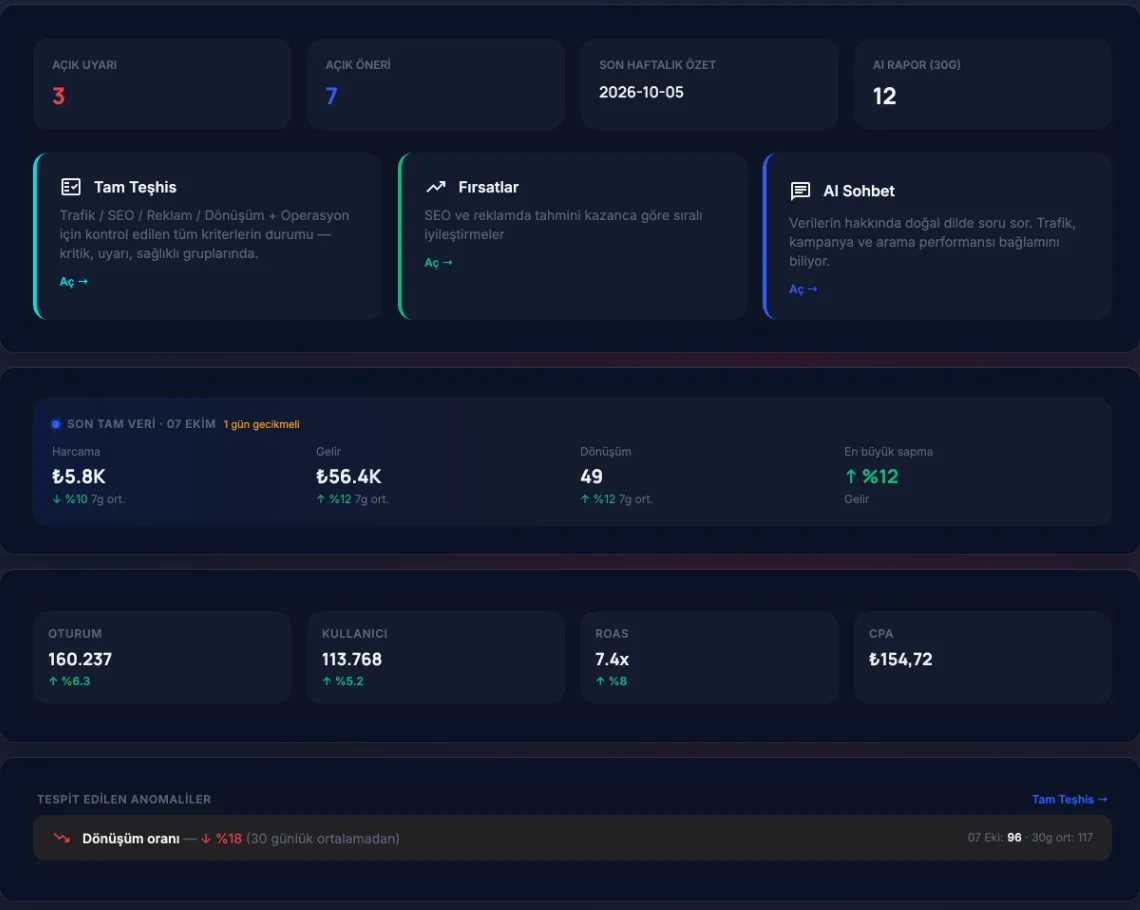Screen dimensions: 1140x910
Task: Click the red %18 drop in the anomaly row
Action: (x=221, y=839)
